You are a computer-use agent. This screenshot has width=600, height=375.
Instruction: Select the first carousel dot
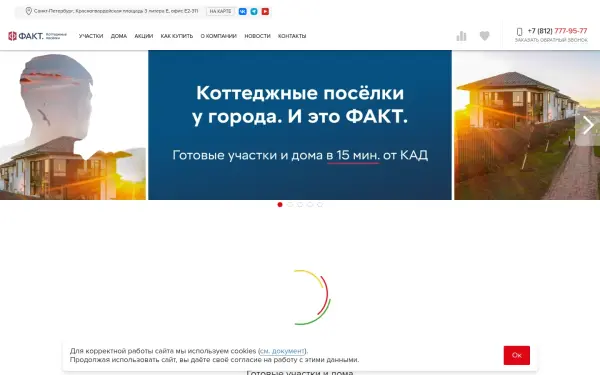point(280,205)
